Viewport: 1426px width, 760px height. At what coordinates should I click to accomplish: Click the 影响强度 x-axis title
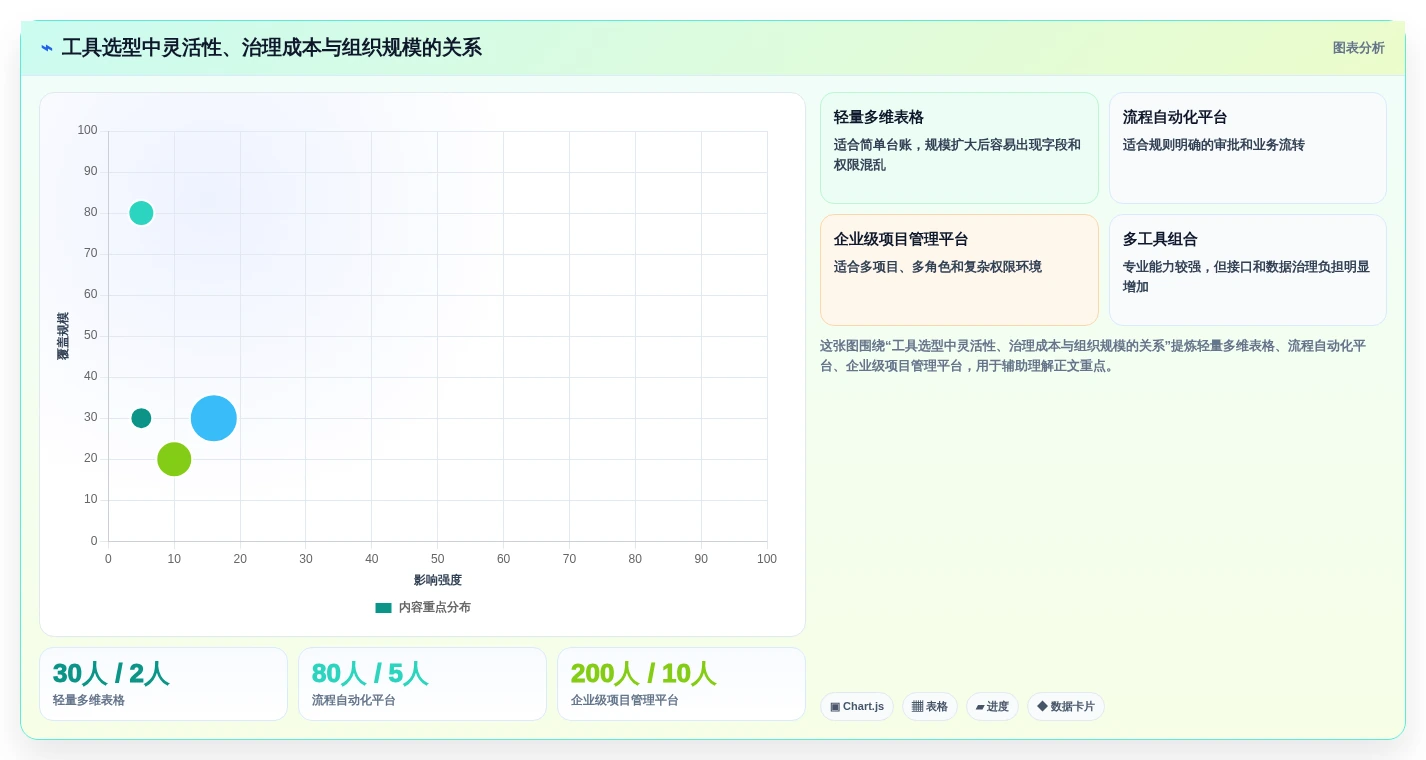438,581
